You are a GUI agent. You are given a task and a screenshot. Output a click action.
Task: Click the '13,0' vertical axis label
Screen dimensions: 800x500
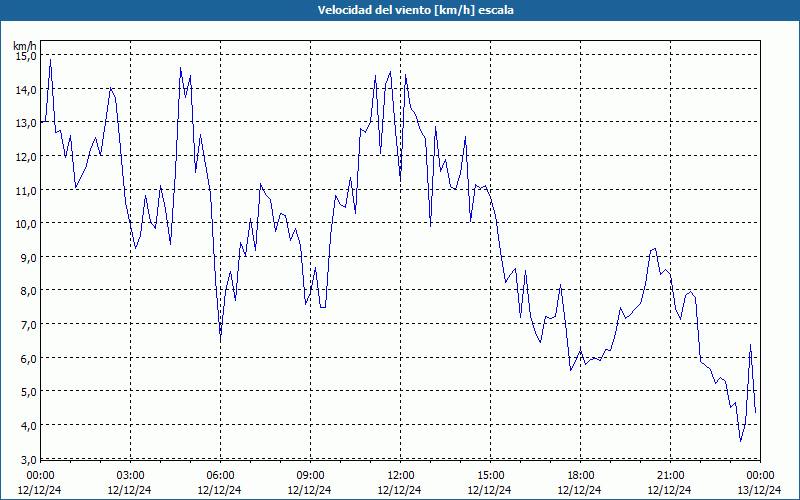(x=26, y=123)
